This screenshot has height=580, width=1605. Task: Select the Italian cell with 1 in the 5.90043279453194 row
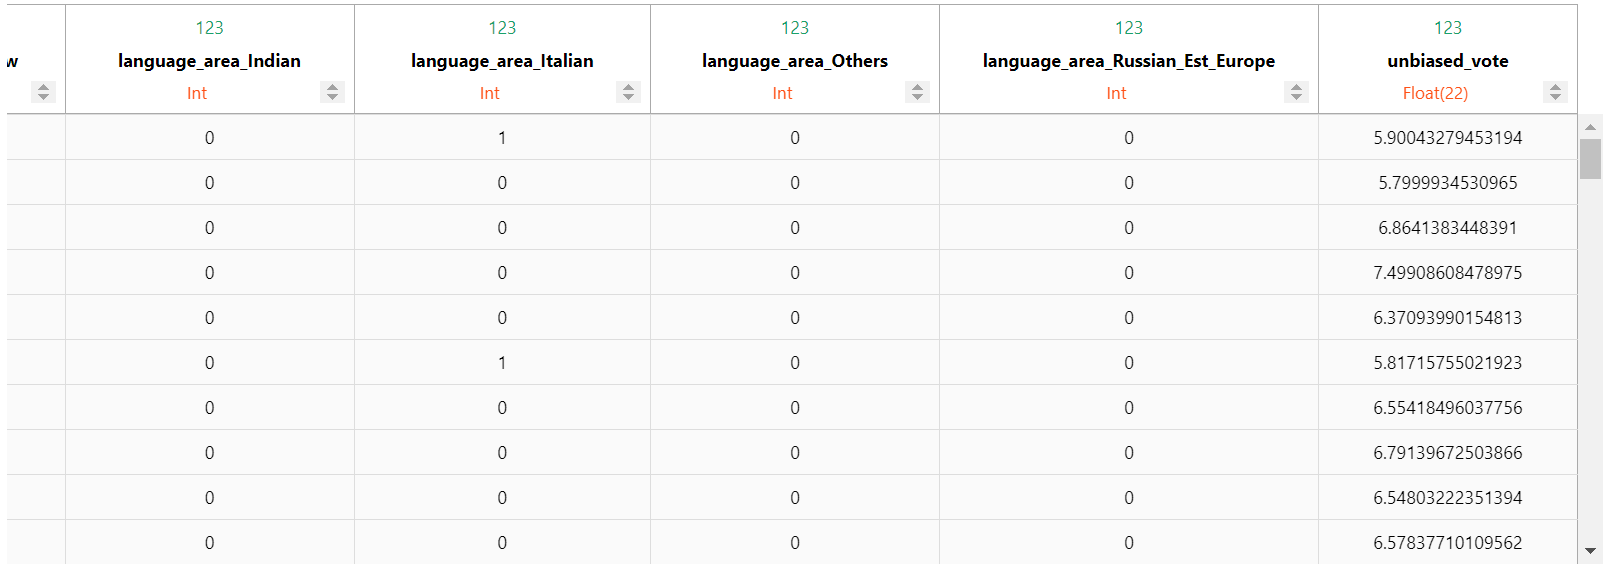click(x=502, y=138)
